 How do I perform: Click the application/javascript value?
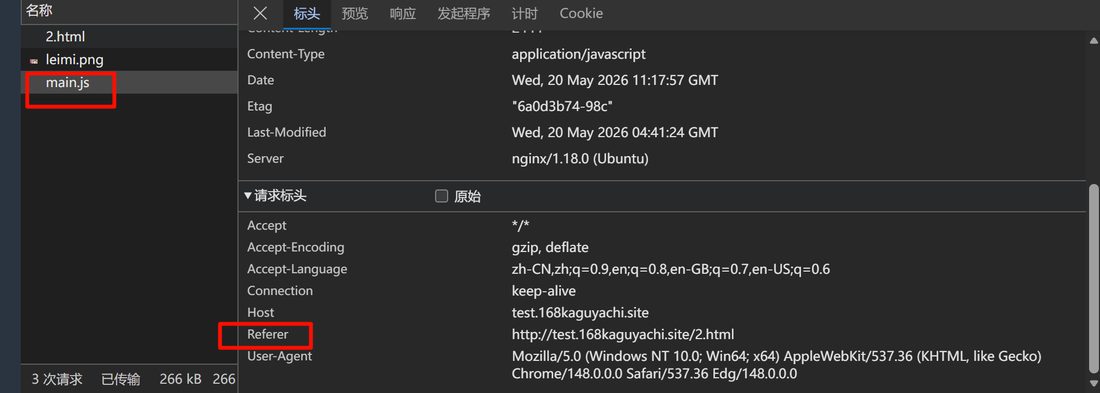coord(579,54)
